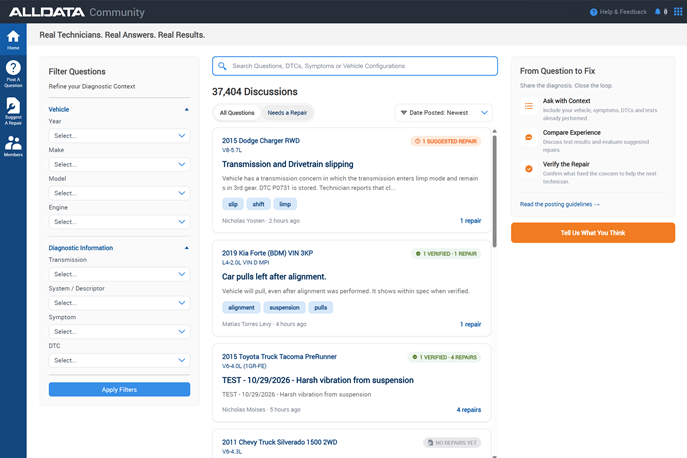This screenshot has height=458, width=687.
Task: Click the slip tag
Action: coord(233,204)
